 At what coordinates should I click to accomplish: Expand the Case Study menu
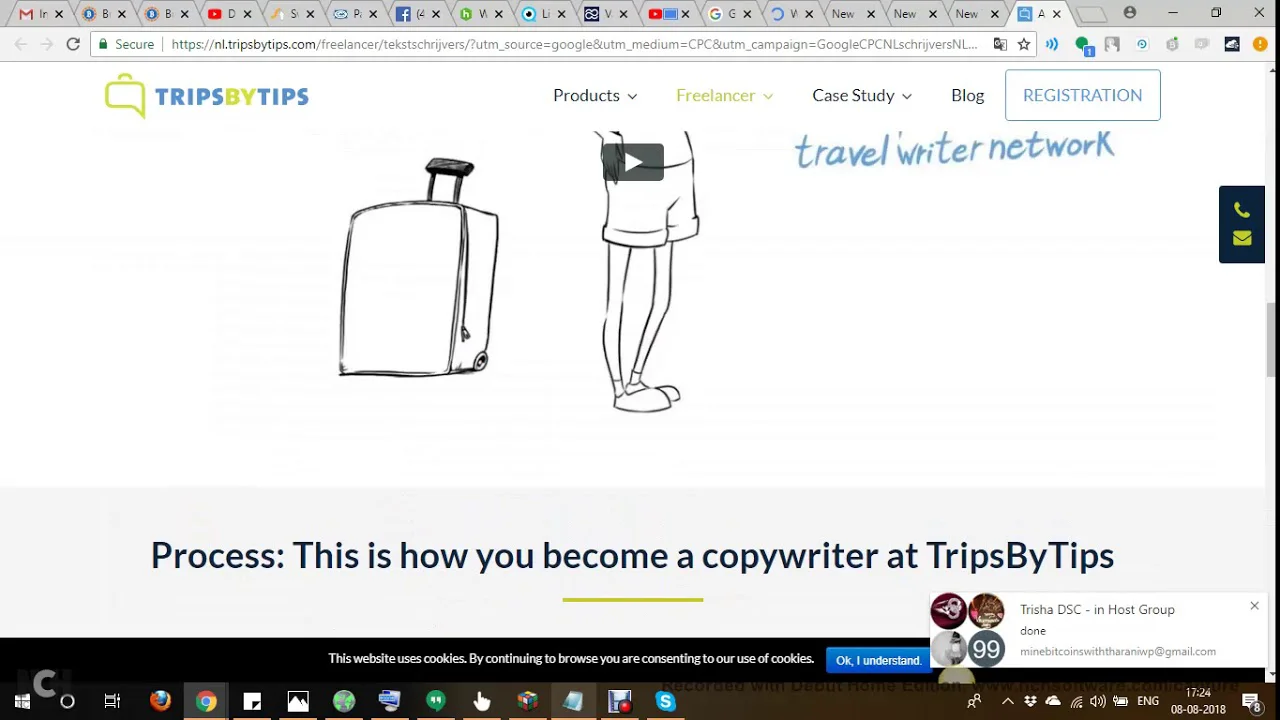(862, 95)
